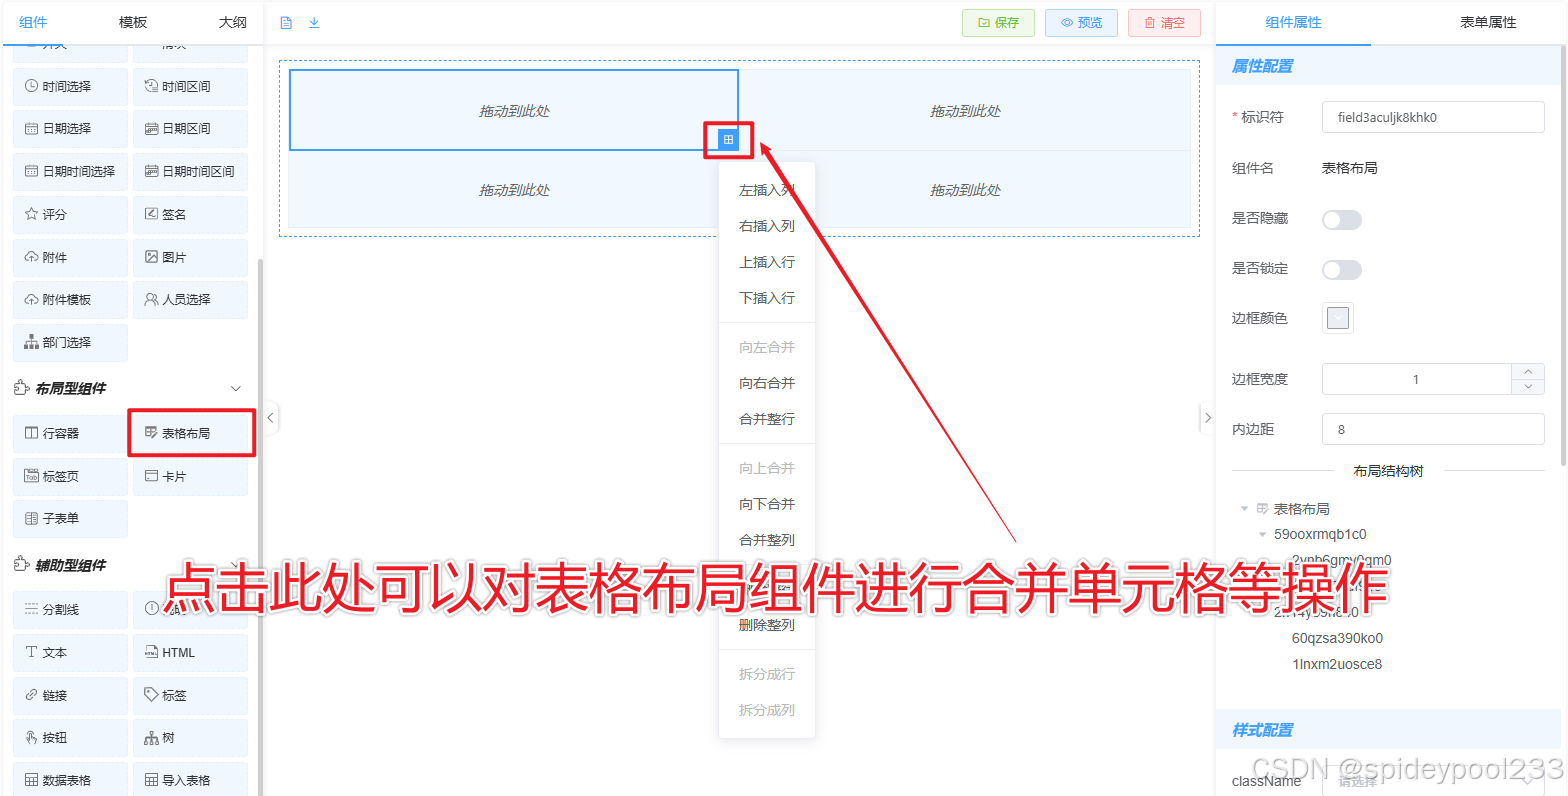The height and width of the screenshot is (796, 1568).
Task: Choose 上插入行 from the context menu
Action: 767,262
